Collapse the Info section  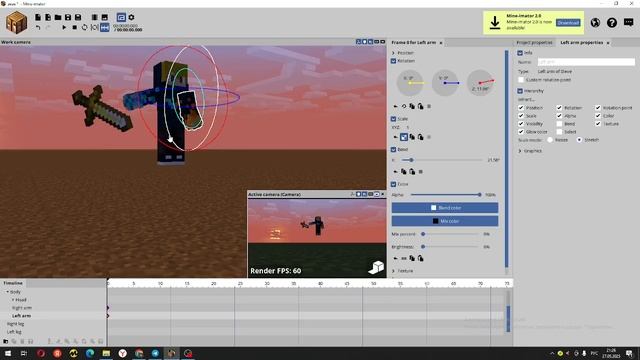520,53
